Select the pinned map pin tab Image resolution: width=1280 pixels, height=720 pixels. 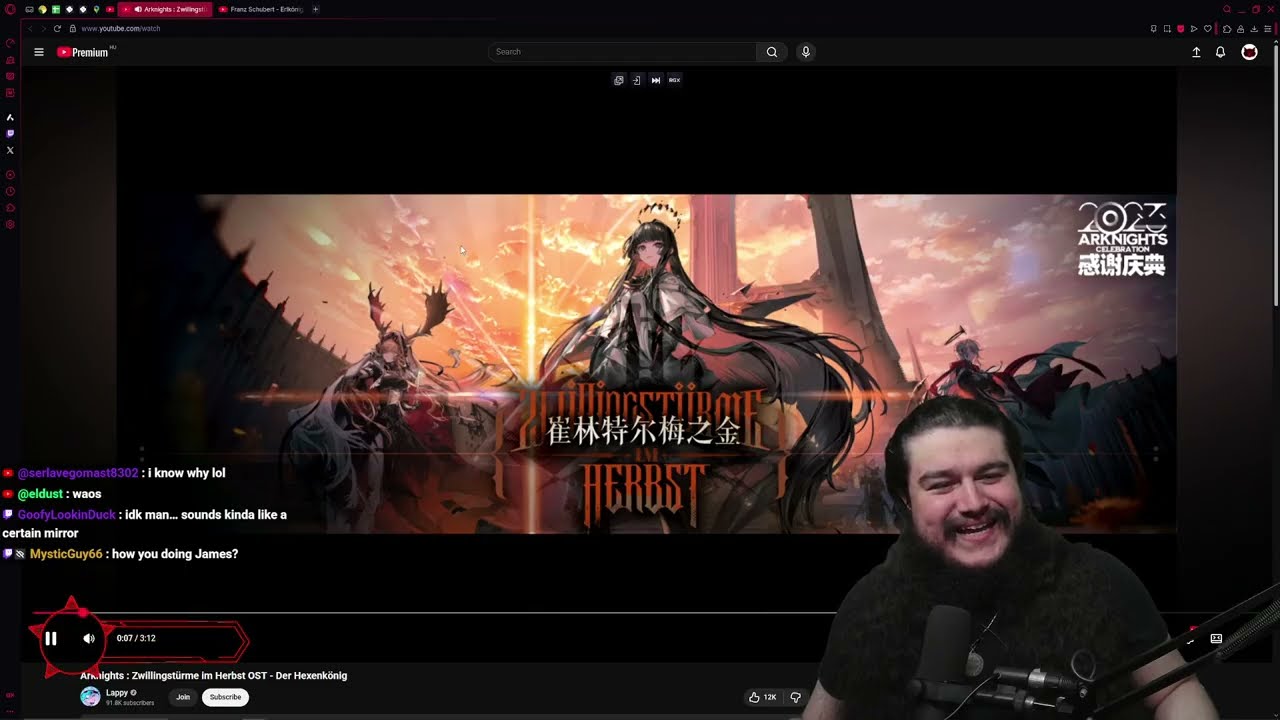click(96, 9)
